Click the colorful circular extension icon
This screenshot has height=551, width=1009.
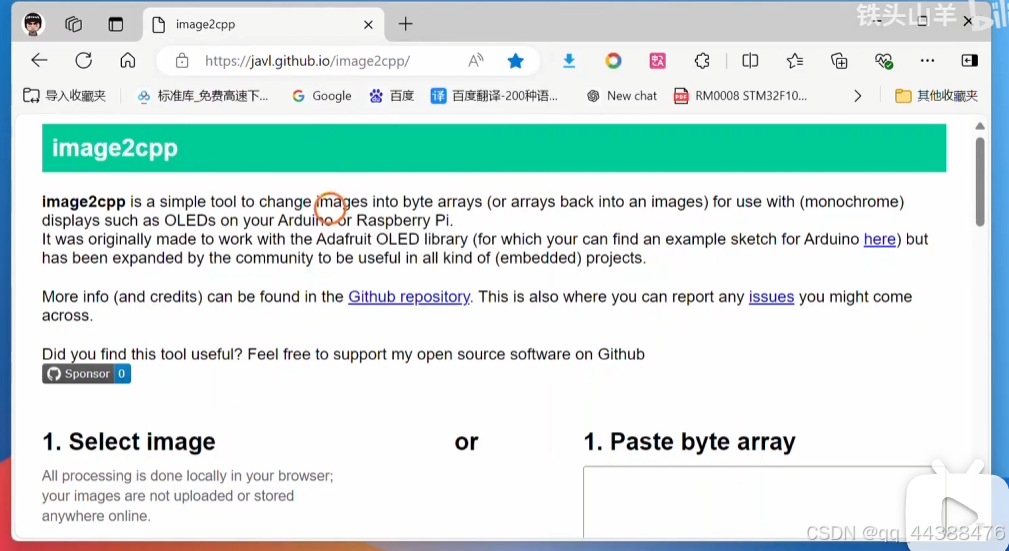coord(613,61)
